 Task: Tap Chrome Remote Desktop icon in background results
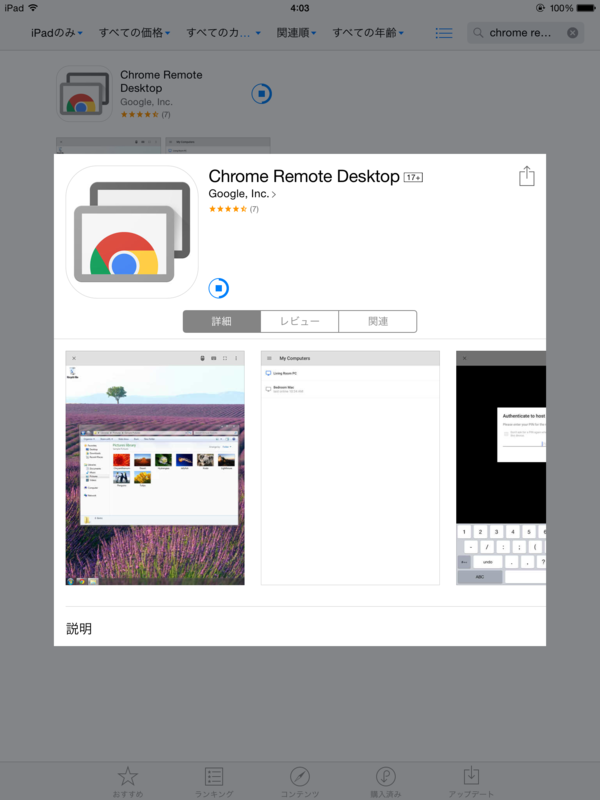pyautogui.click(x=84, y=93)
